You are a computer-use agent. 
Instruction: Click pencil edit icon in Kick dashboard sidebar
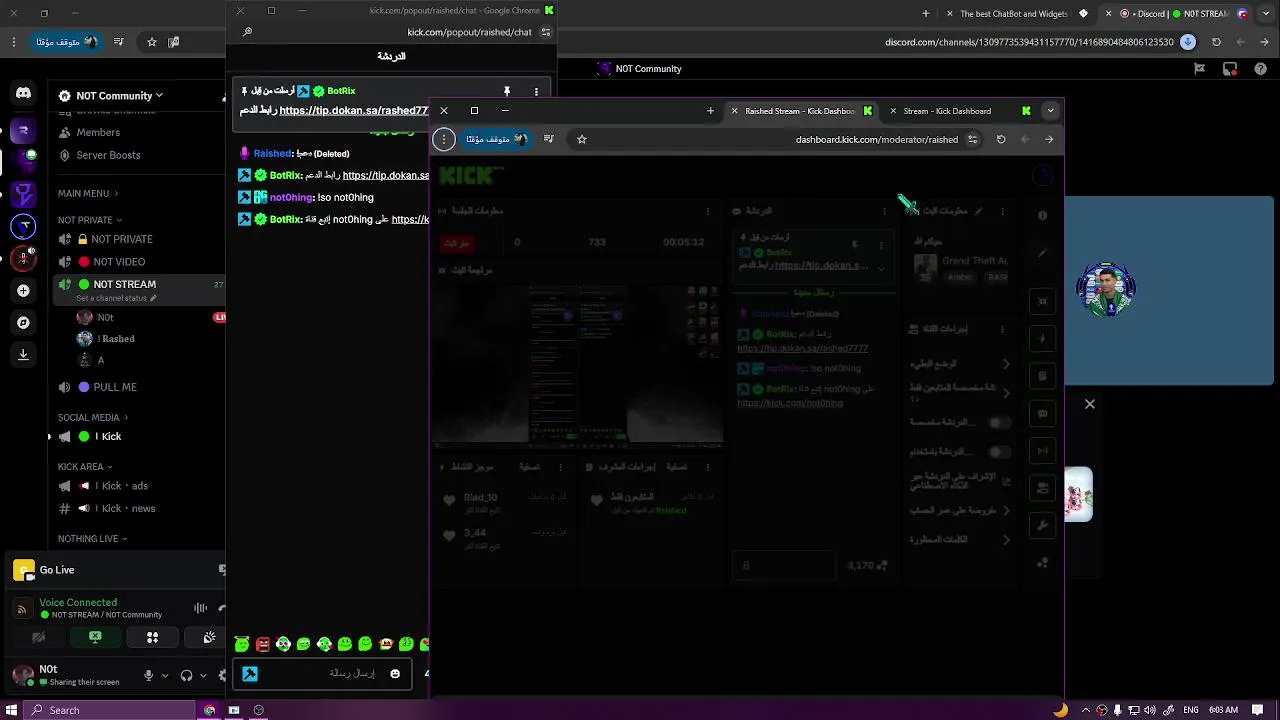(x=1042, y=253)
